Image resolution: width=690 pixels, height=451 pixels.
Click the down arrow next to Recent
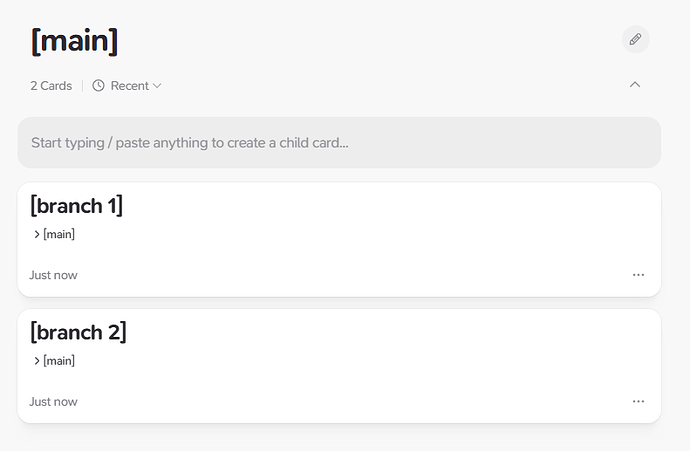[157, 86]
